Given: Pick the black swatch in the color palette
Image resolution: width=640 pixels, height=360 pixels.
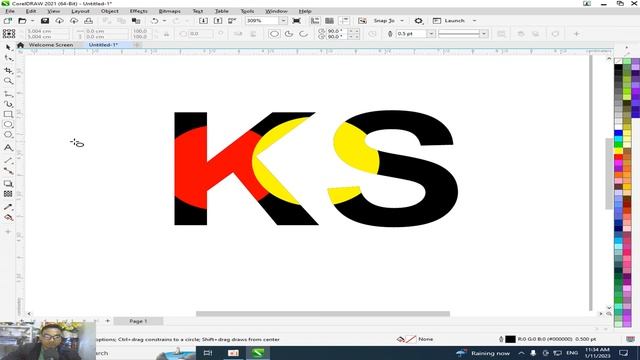Looking at the screenshot, I should (x=618, y=67).
